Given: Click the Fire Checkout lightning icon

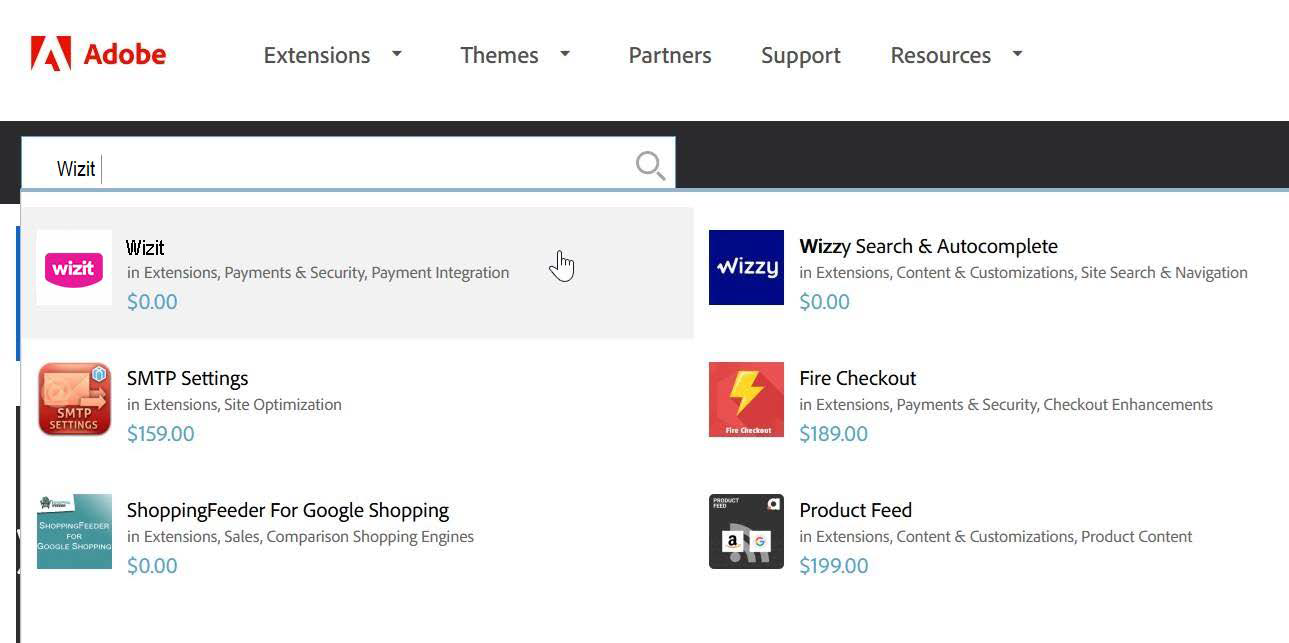Looking at the screenshot, I should tap(746, 399).
